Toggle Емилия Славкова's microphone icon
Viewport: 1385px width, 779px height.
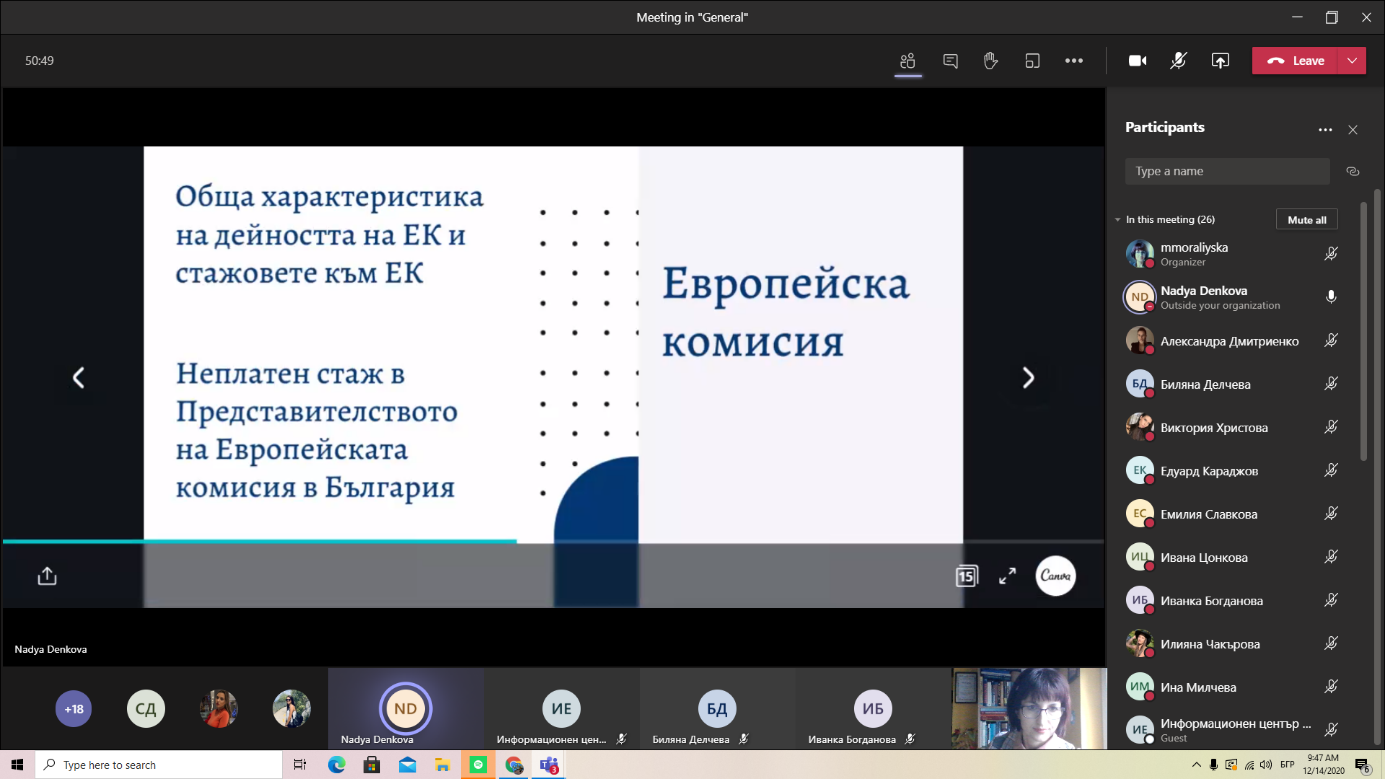(x=1331, y=514)
